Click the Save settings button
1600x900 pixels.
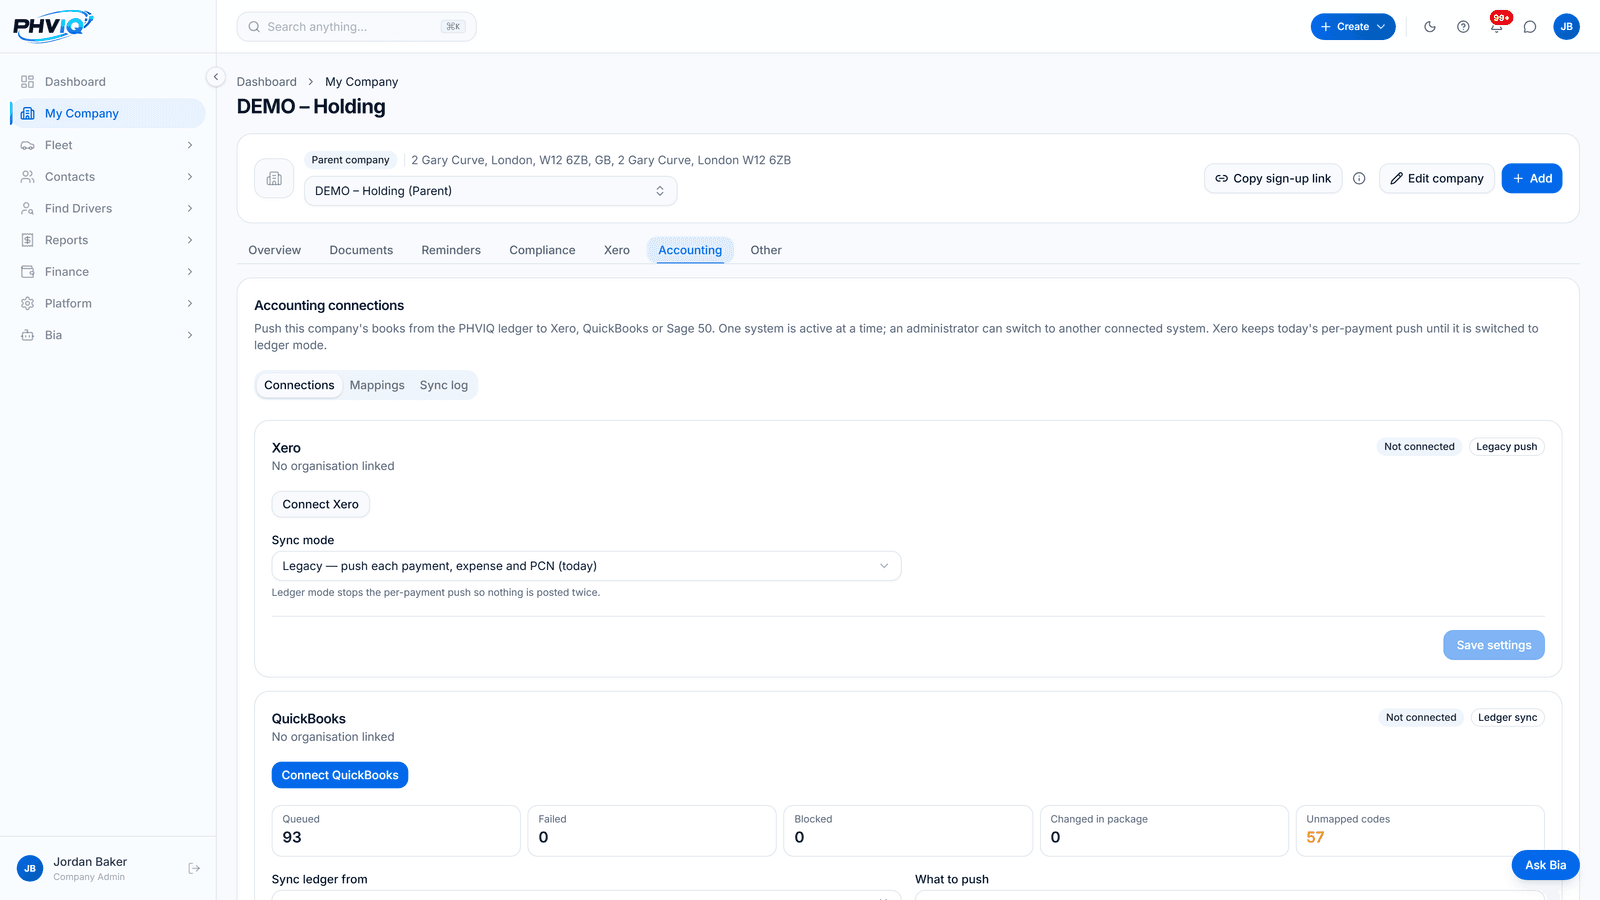click(x=1494, y=645)
